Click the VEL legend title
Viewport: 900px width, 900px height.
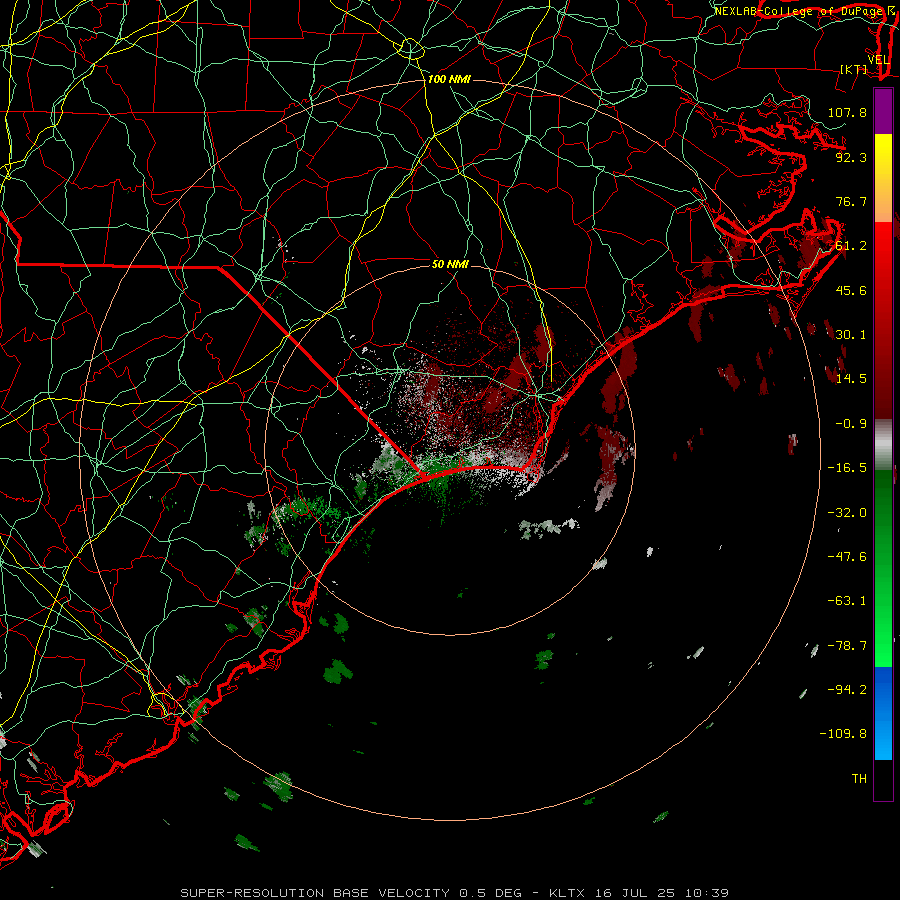point(878,60)
